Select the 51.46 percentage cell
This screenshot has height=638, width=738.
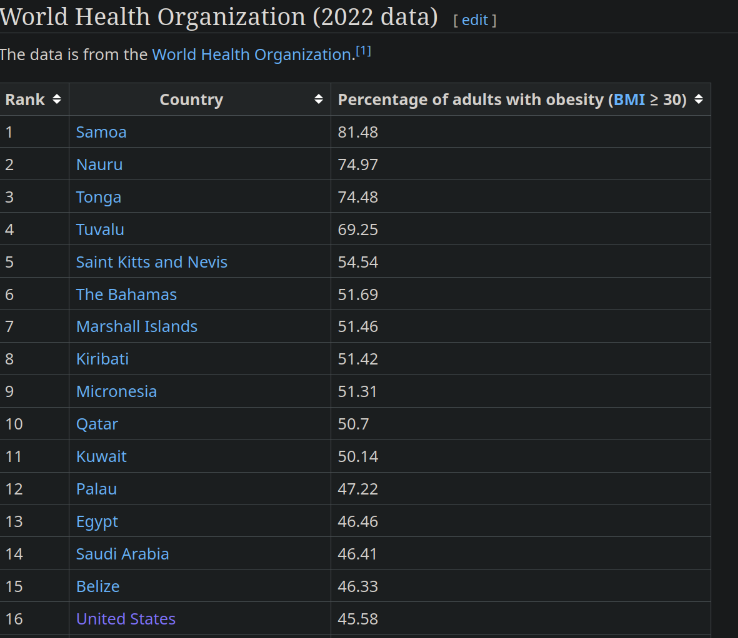tap(520, 327)
